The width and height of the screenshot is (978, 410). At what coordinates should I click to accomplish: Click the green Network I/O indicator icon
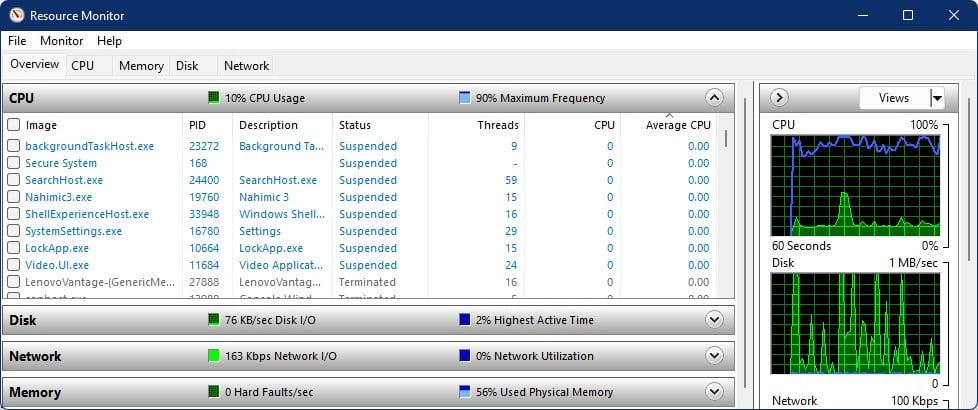pyautogui.click(x=214, y=356)
